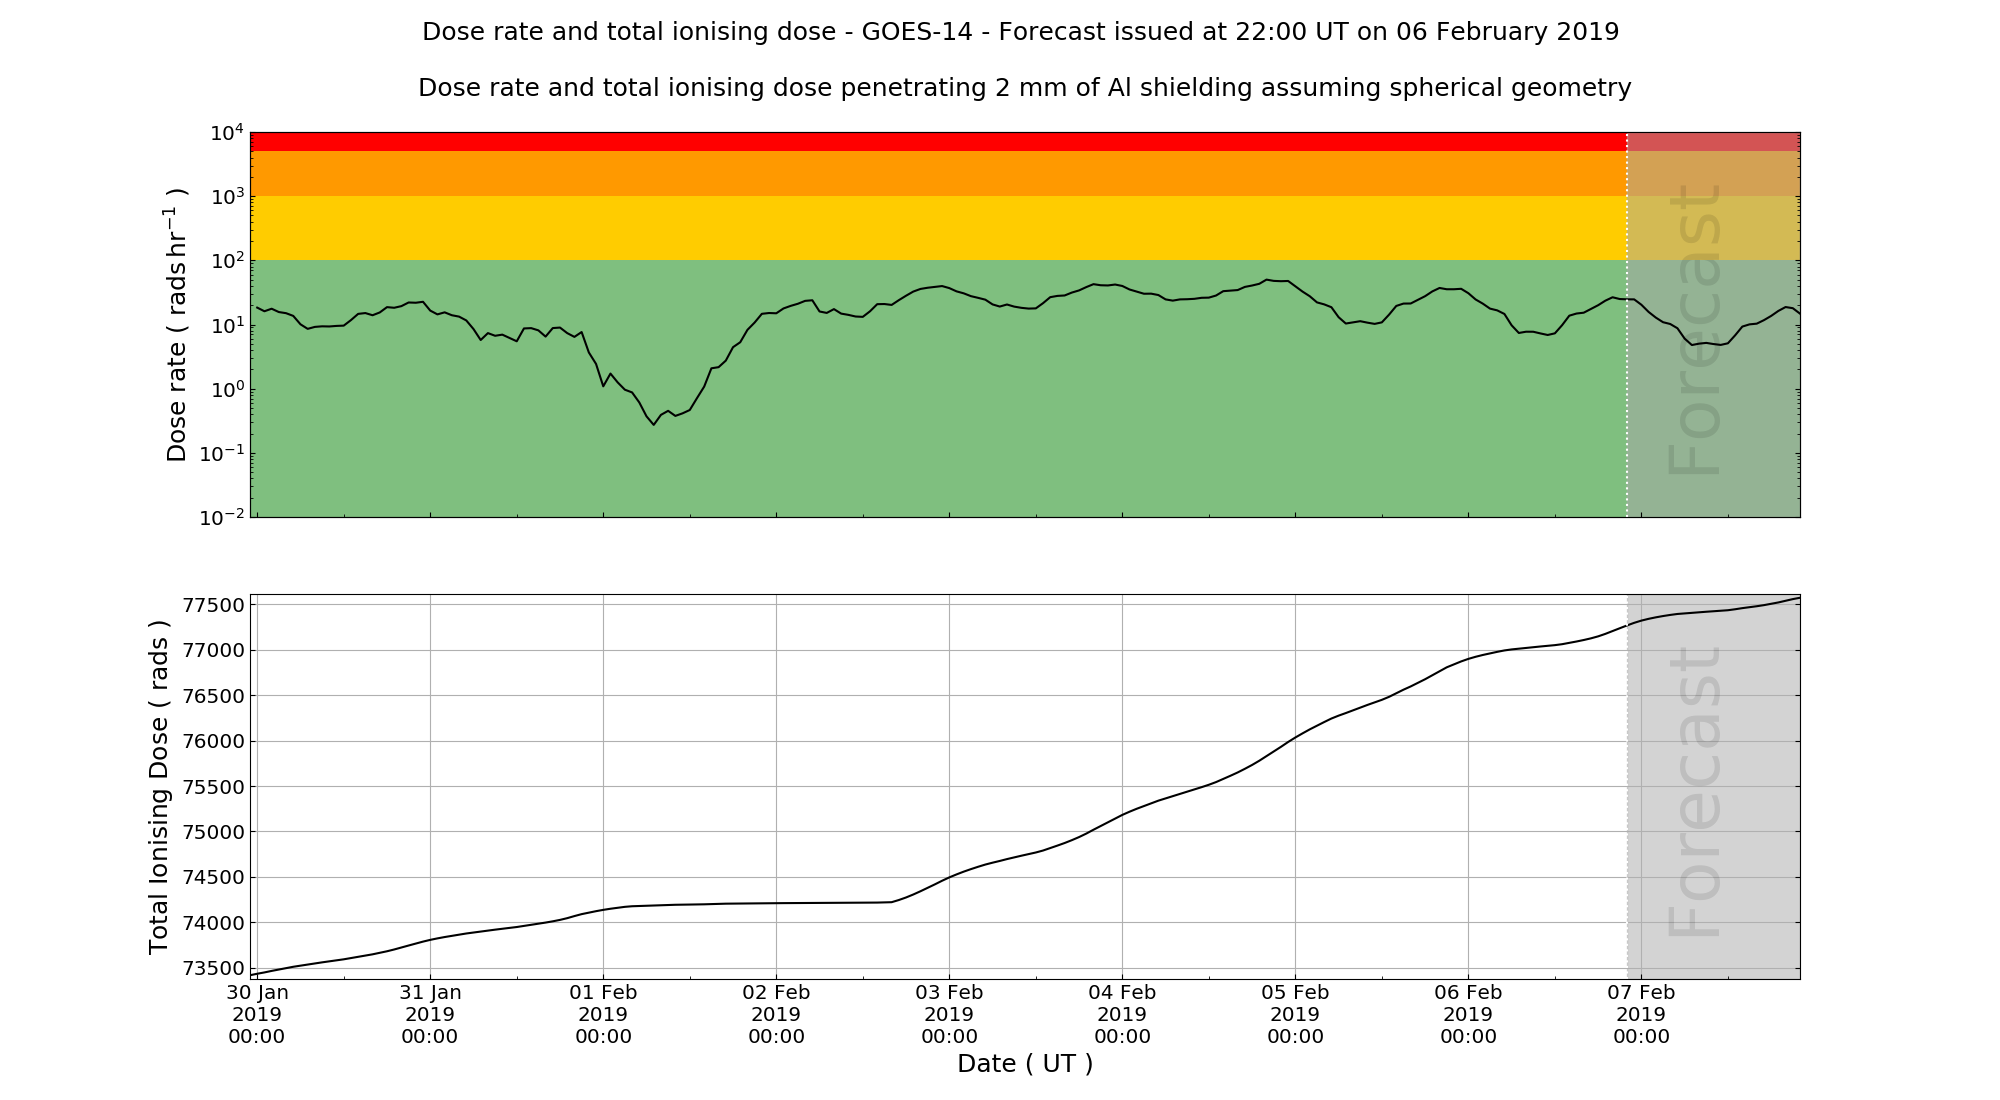Image resolution: width=2000 pixels, height=1100 pixels.
Task: Click the 77500 tick label on the lower plot
Action: [x=213, y=606]
